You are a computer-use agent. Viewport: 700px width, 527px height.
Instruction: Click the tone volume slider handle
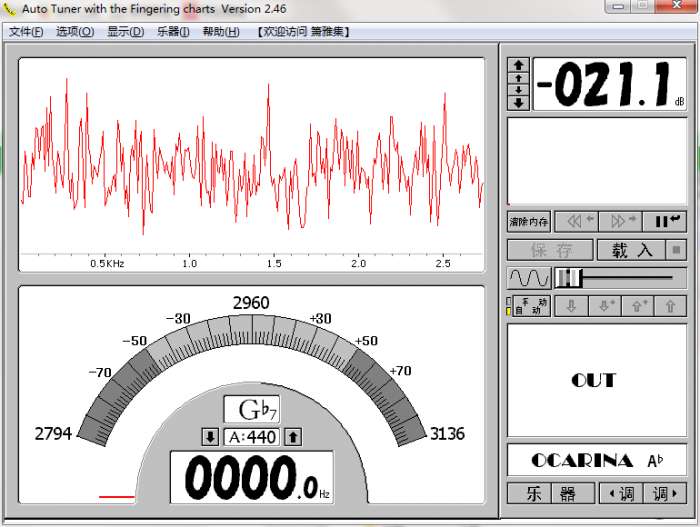pyautogui.click(x=567, y=278)
